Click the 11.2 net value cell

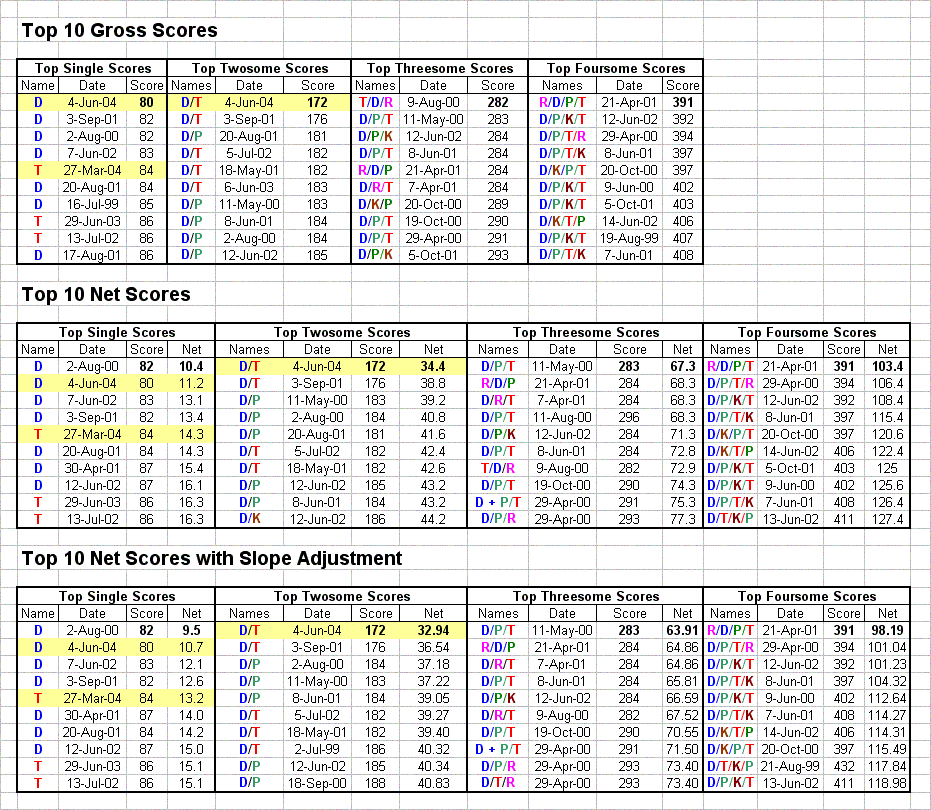tap(191, 384)
